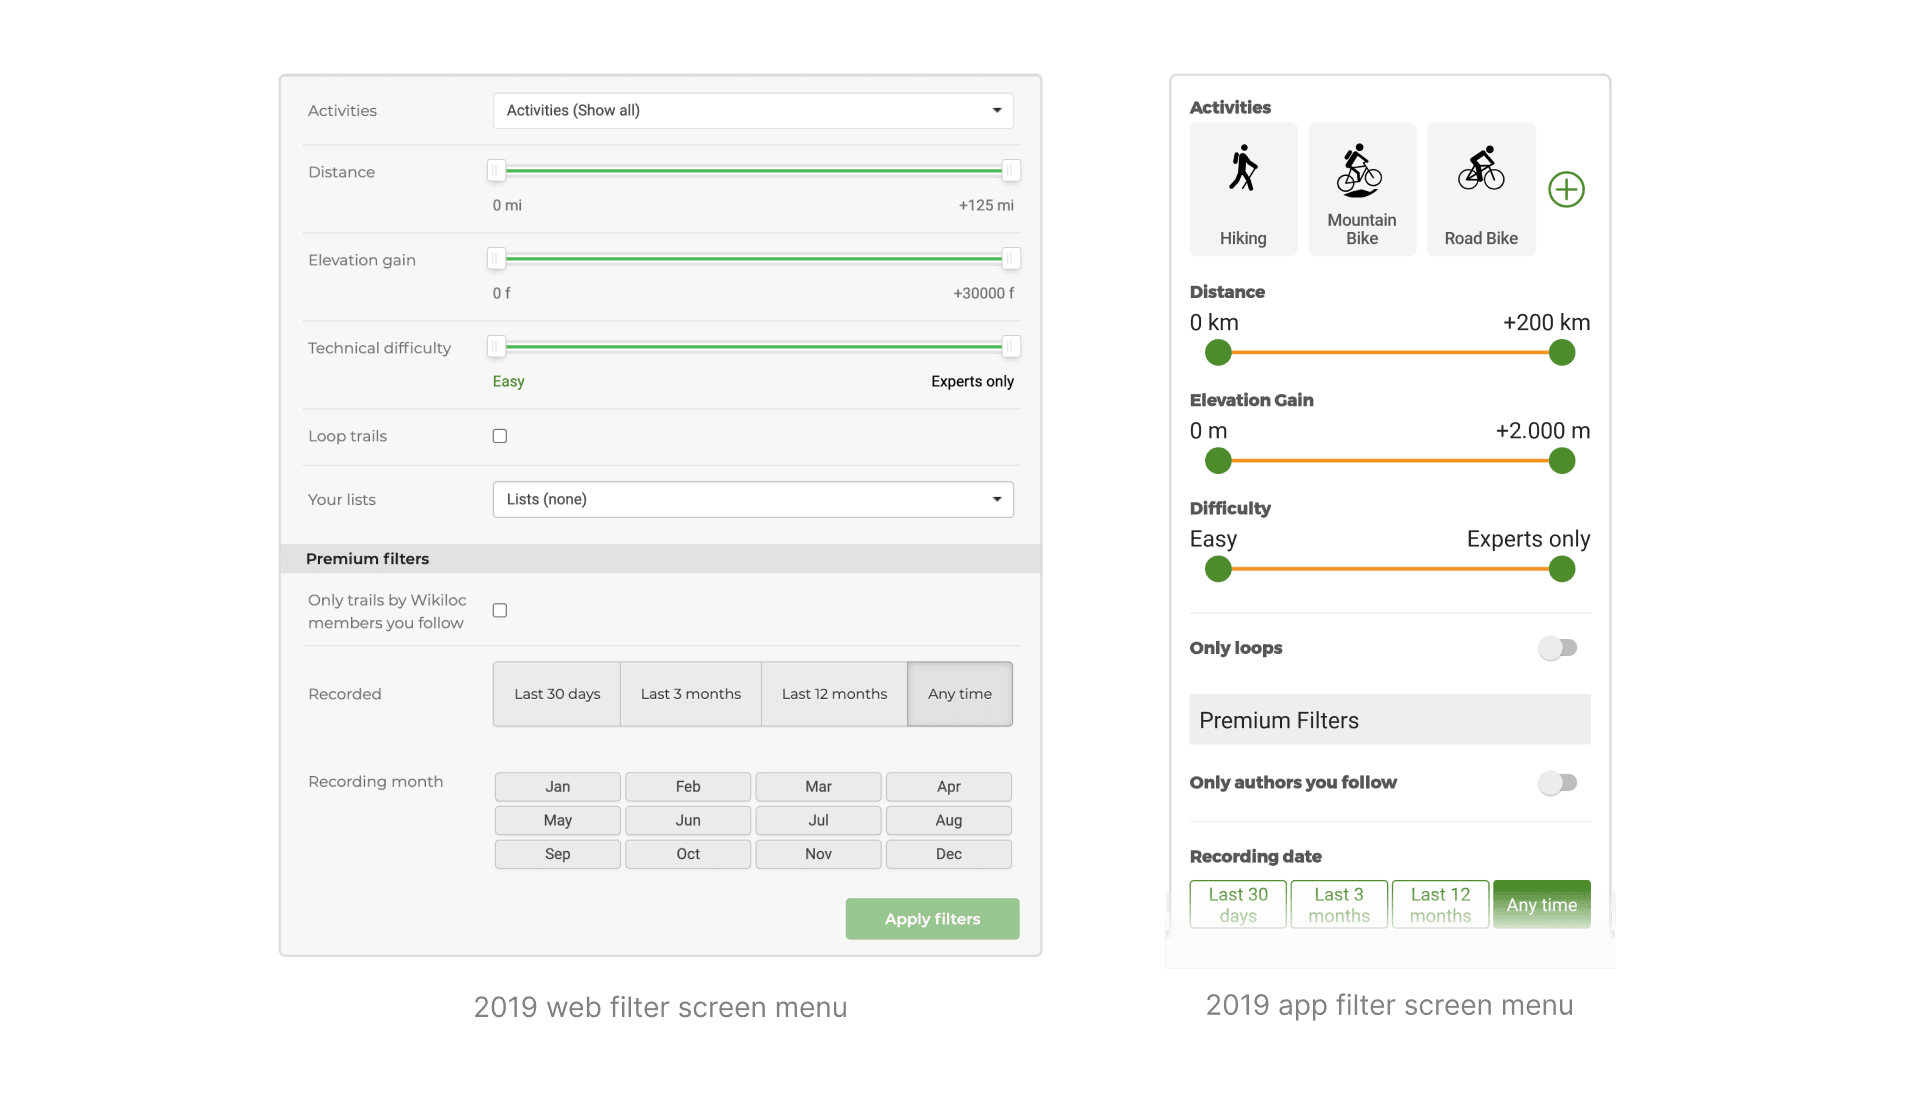Select the Mar recording month button
This screenshot has width=1920, height=1093.
click(819, 787)
